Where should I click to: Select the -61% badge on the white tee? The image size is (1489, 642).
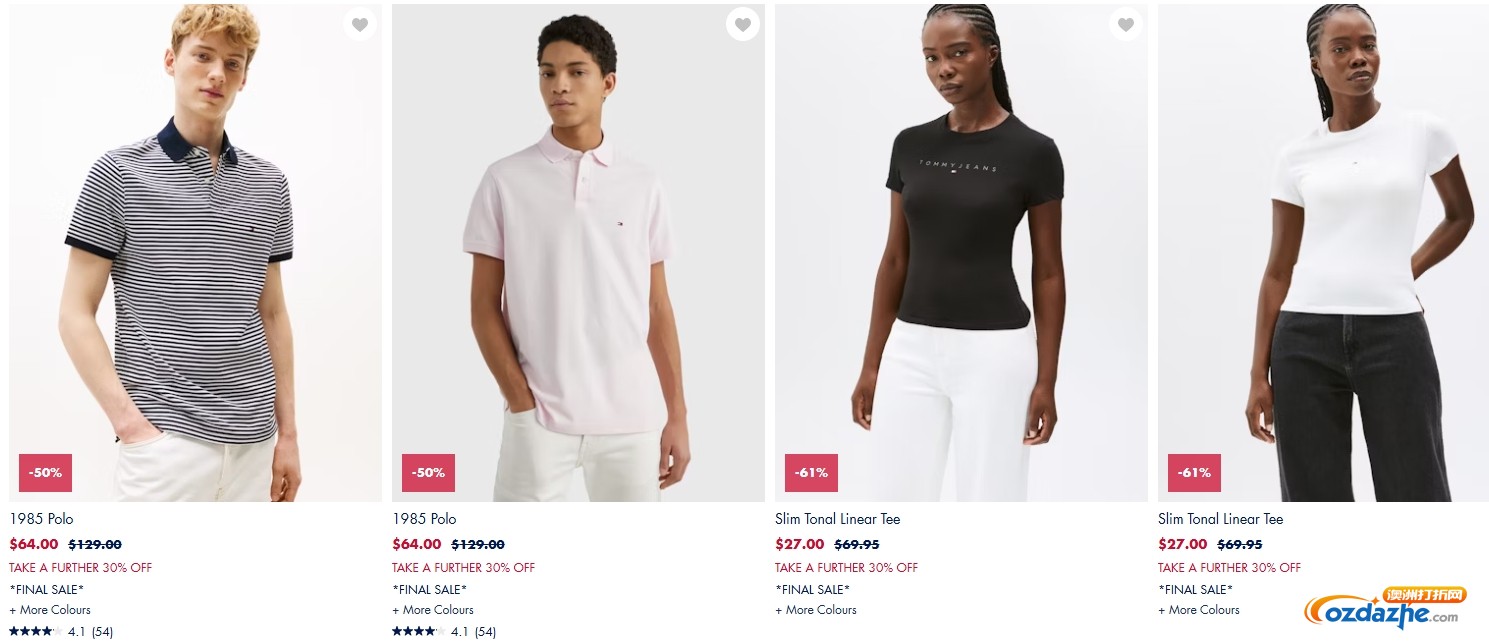(1194, 473)
